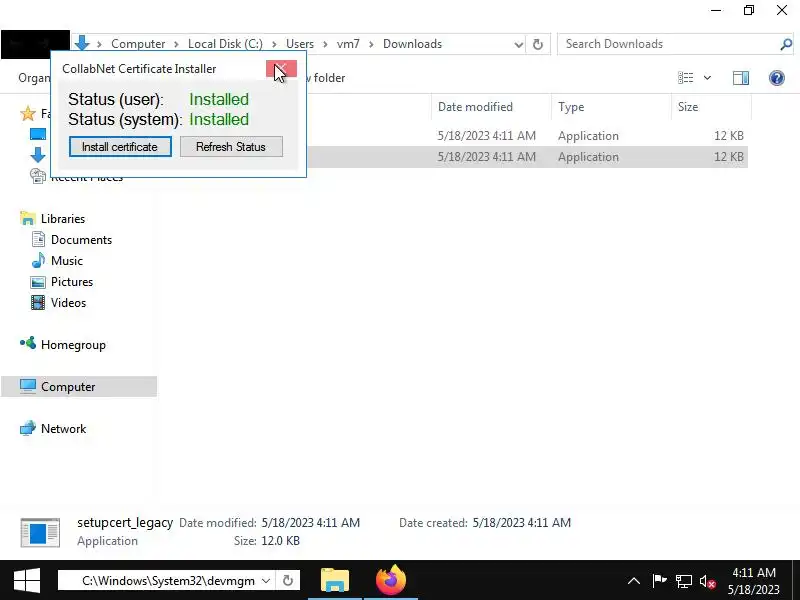Expand the address bar history dropdown
Screen dimensions: 800x600
click(x=518, y=44)
